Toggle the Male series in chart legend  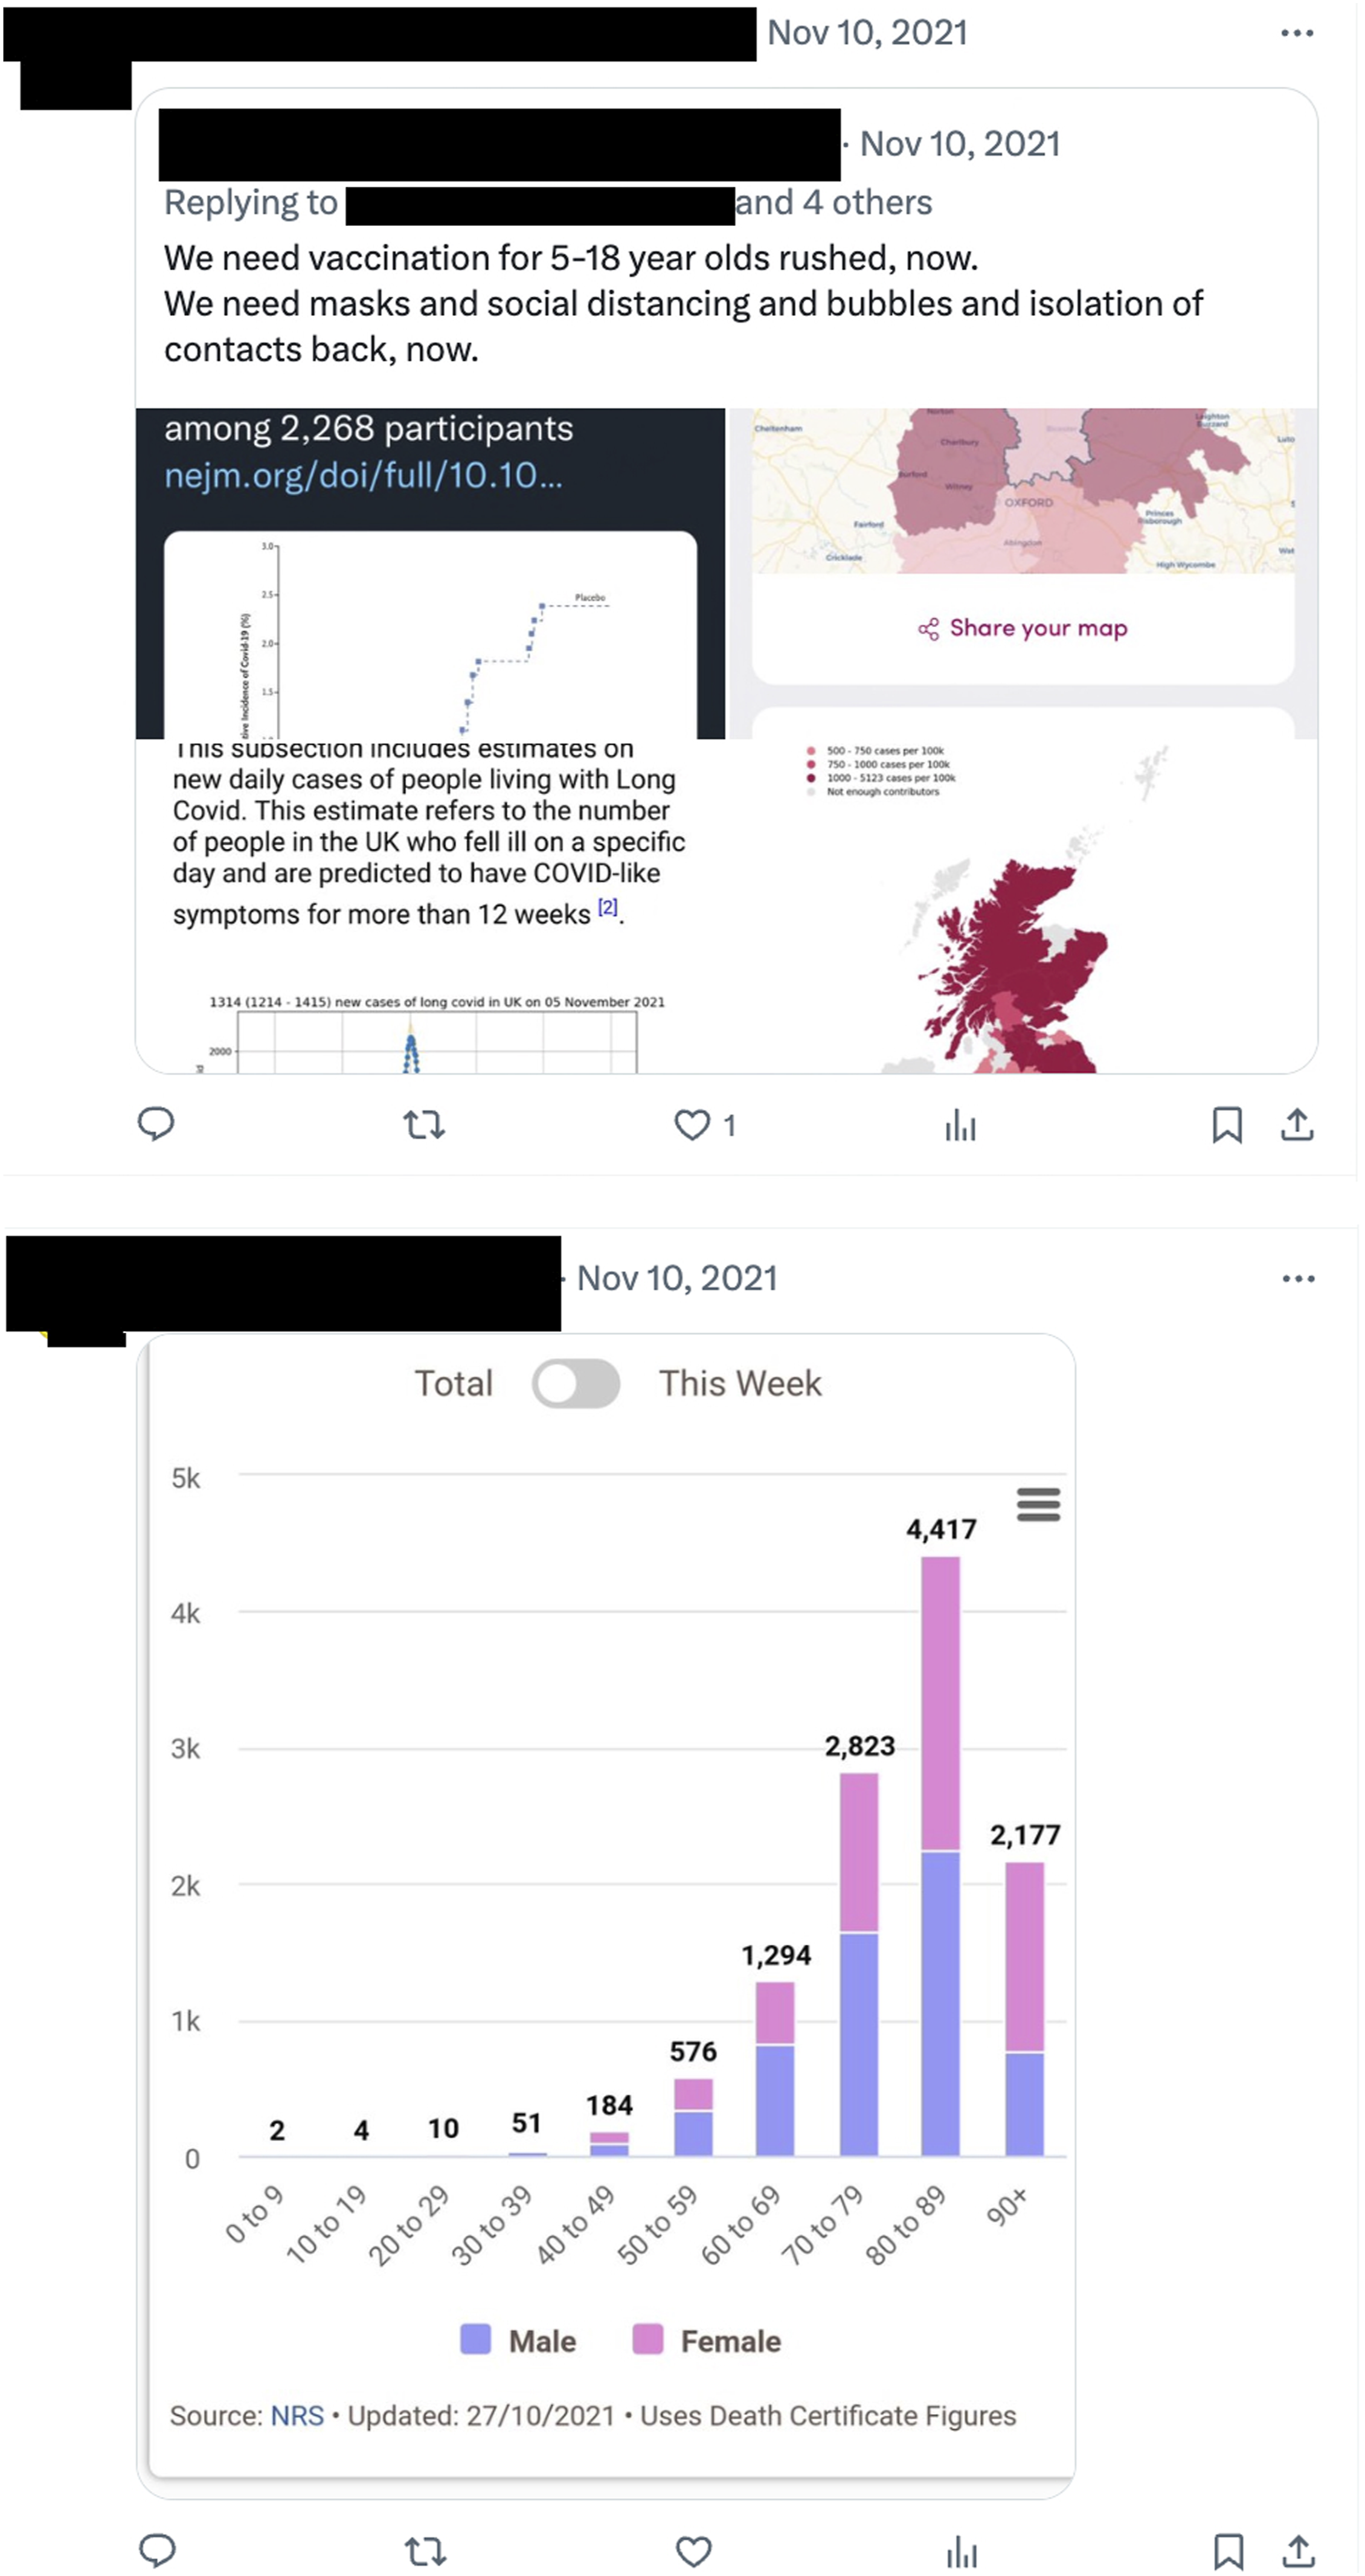519,2341
